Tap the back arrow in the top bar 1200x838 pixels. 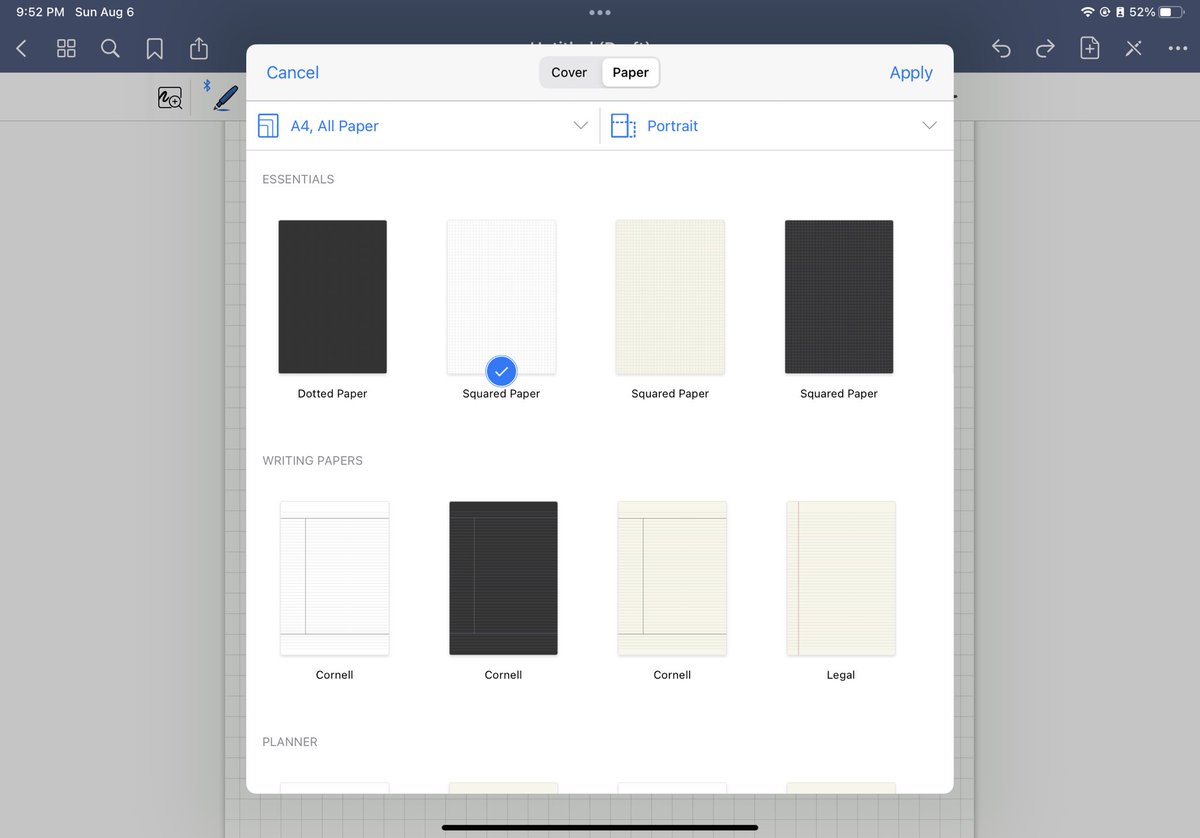[x=22, y=48]
